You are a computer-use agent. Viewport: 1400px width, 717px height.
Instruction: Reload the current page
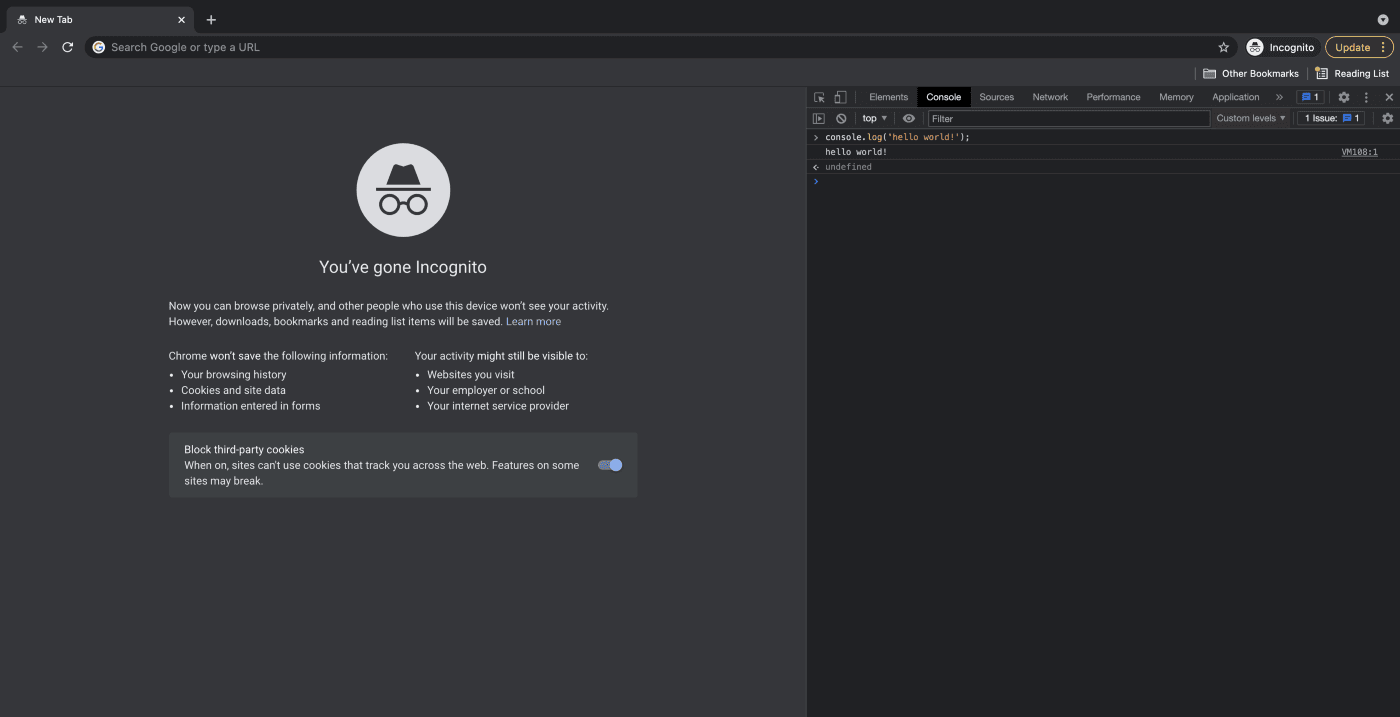[68, 47]
